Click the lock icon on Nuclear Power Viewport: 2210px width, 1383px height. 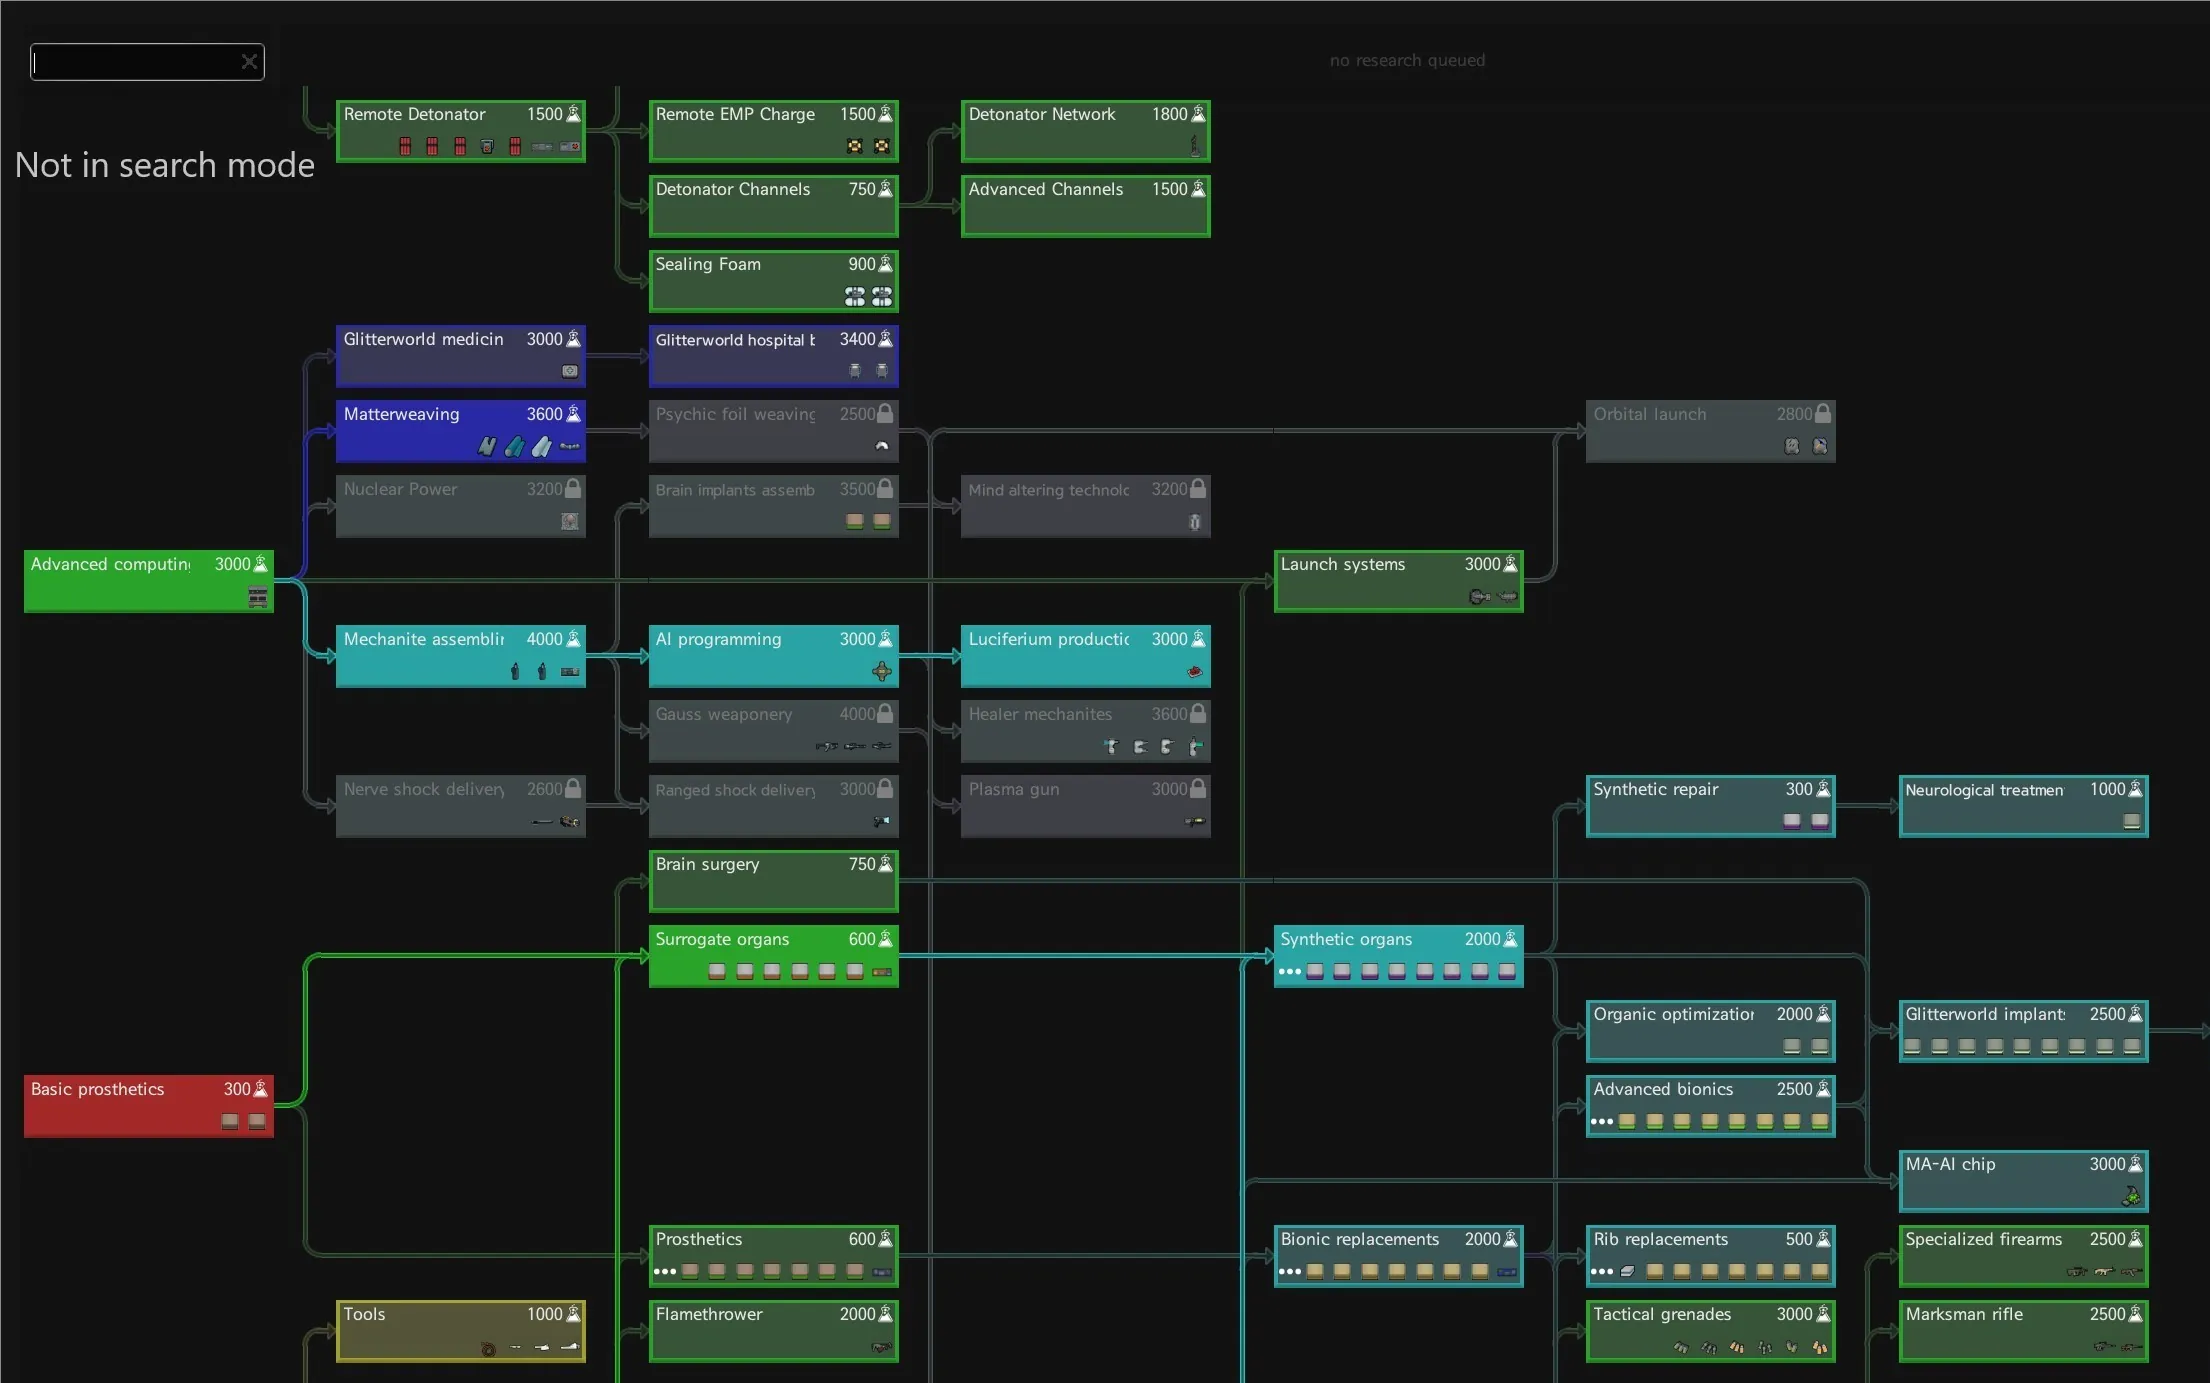(573, 489)
